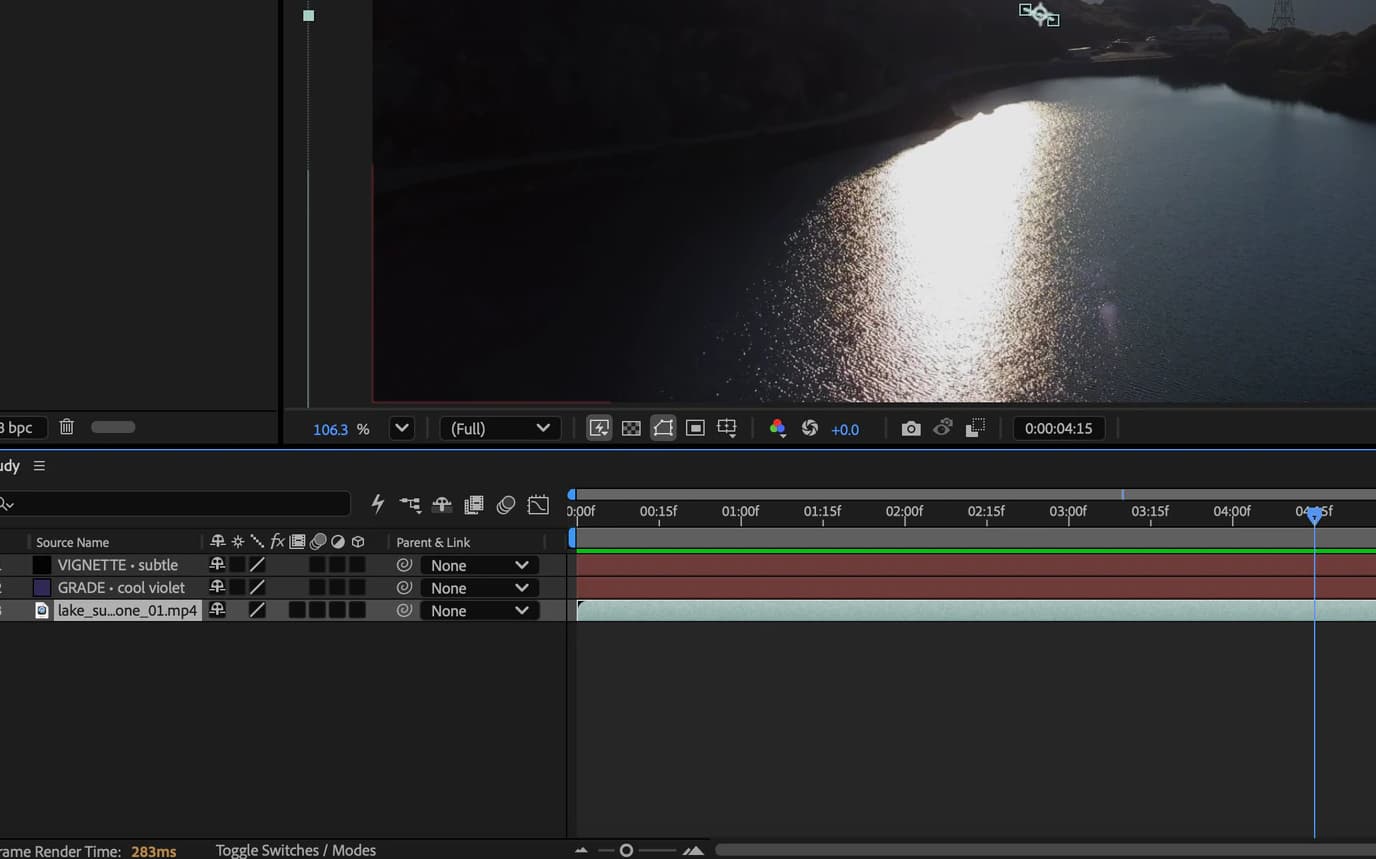Click the 283ms frame render time value
1376x859 pixels.
[153, 851]
